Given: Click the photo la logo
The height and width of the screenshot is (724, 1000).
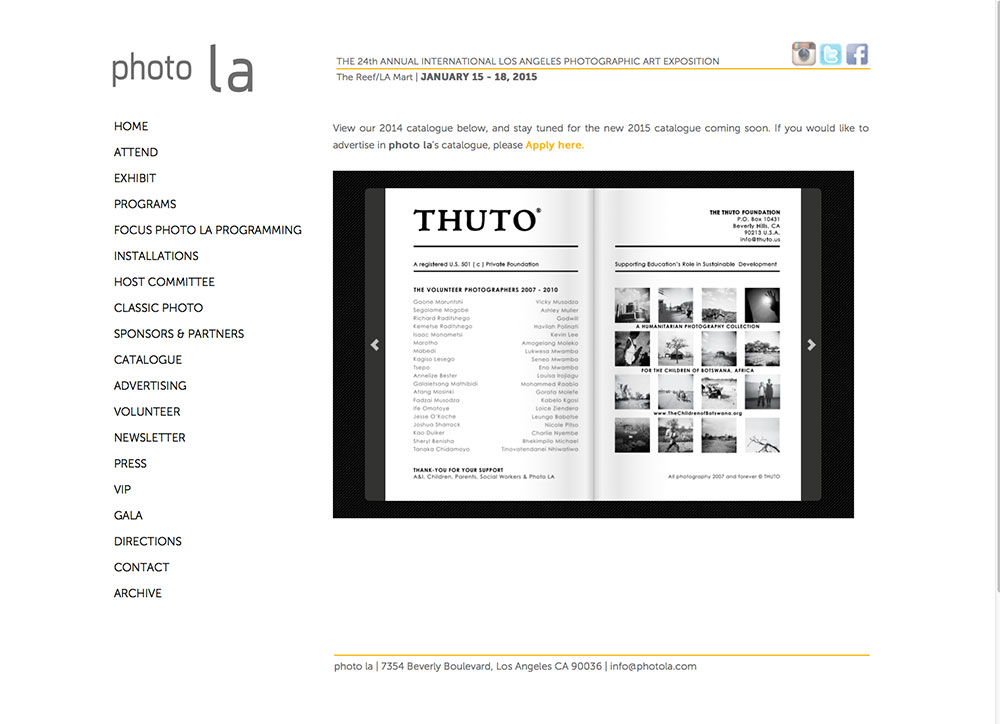Looking at the screenshot, I should (182, 69).
